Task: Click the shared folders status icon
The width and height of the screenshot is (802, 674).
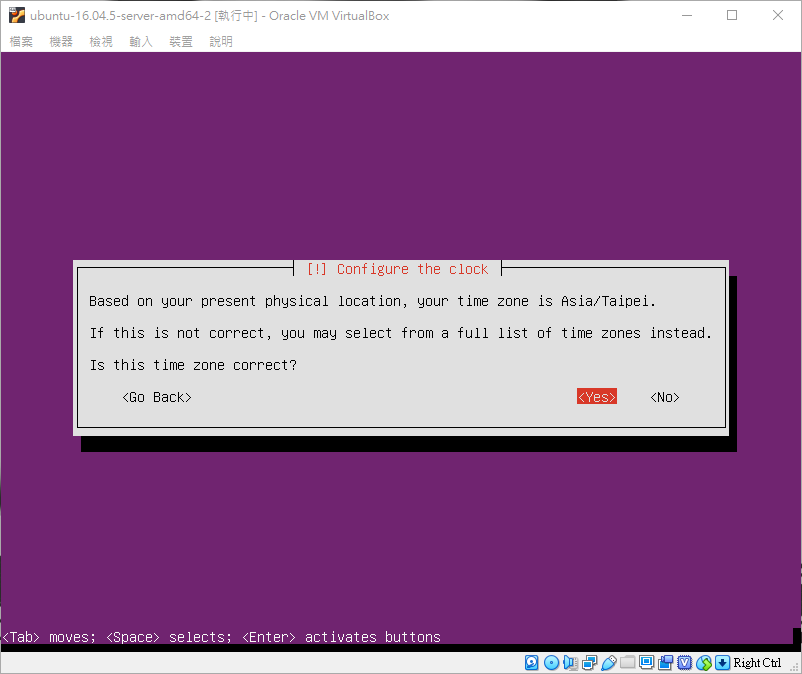Action: point(628,663)
